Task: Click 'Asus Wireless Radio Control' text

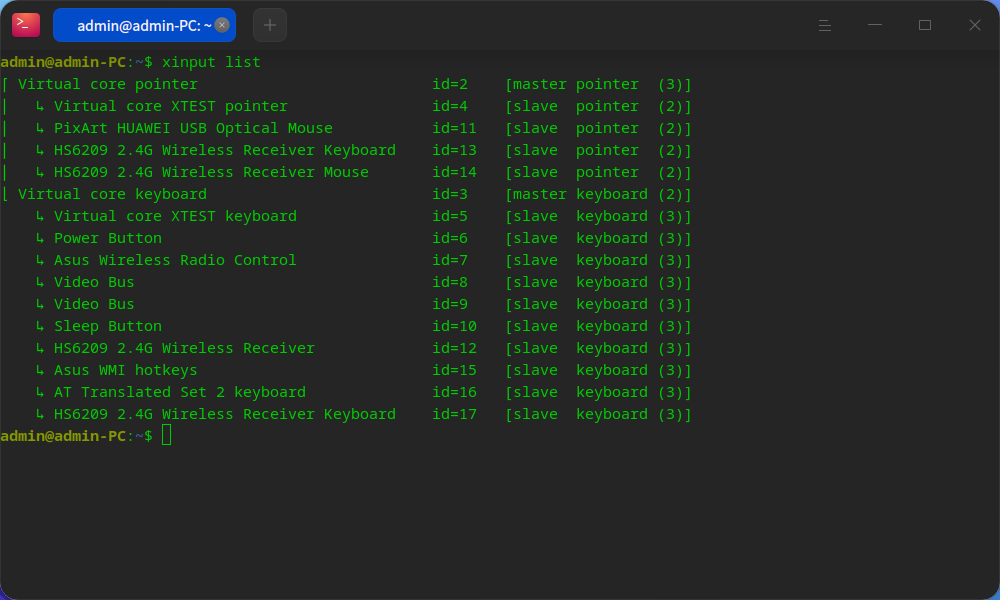Action: pos(175,260)
